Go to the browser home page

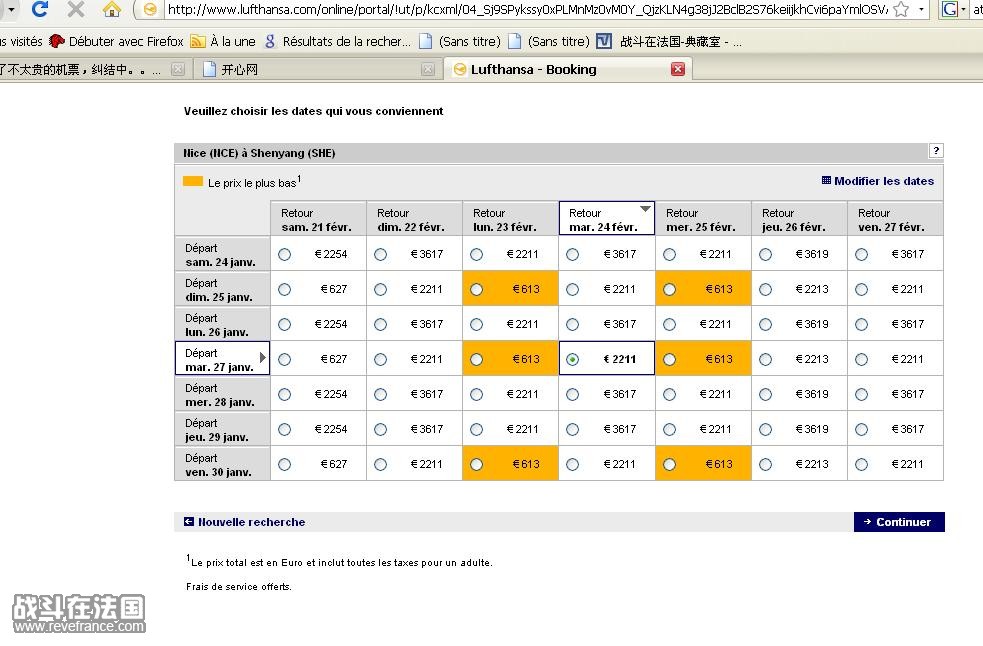click(x=112, y=9)
